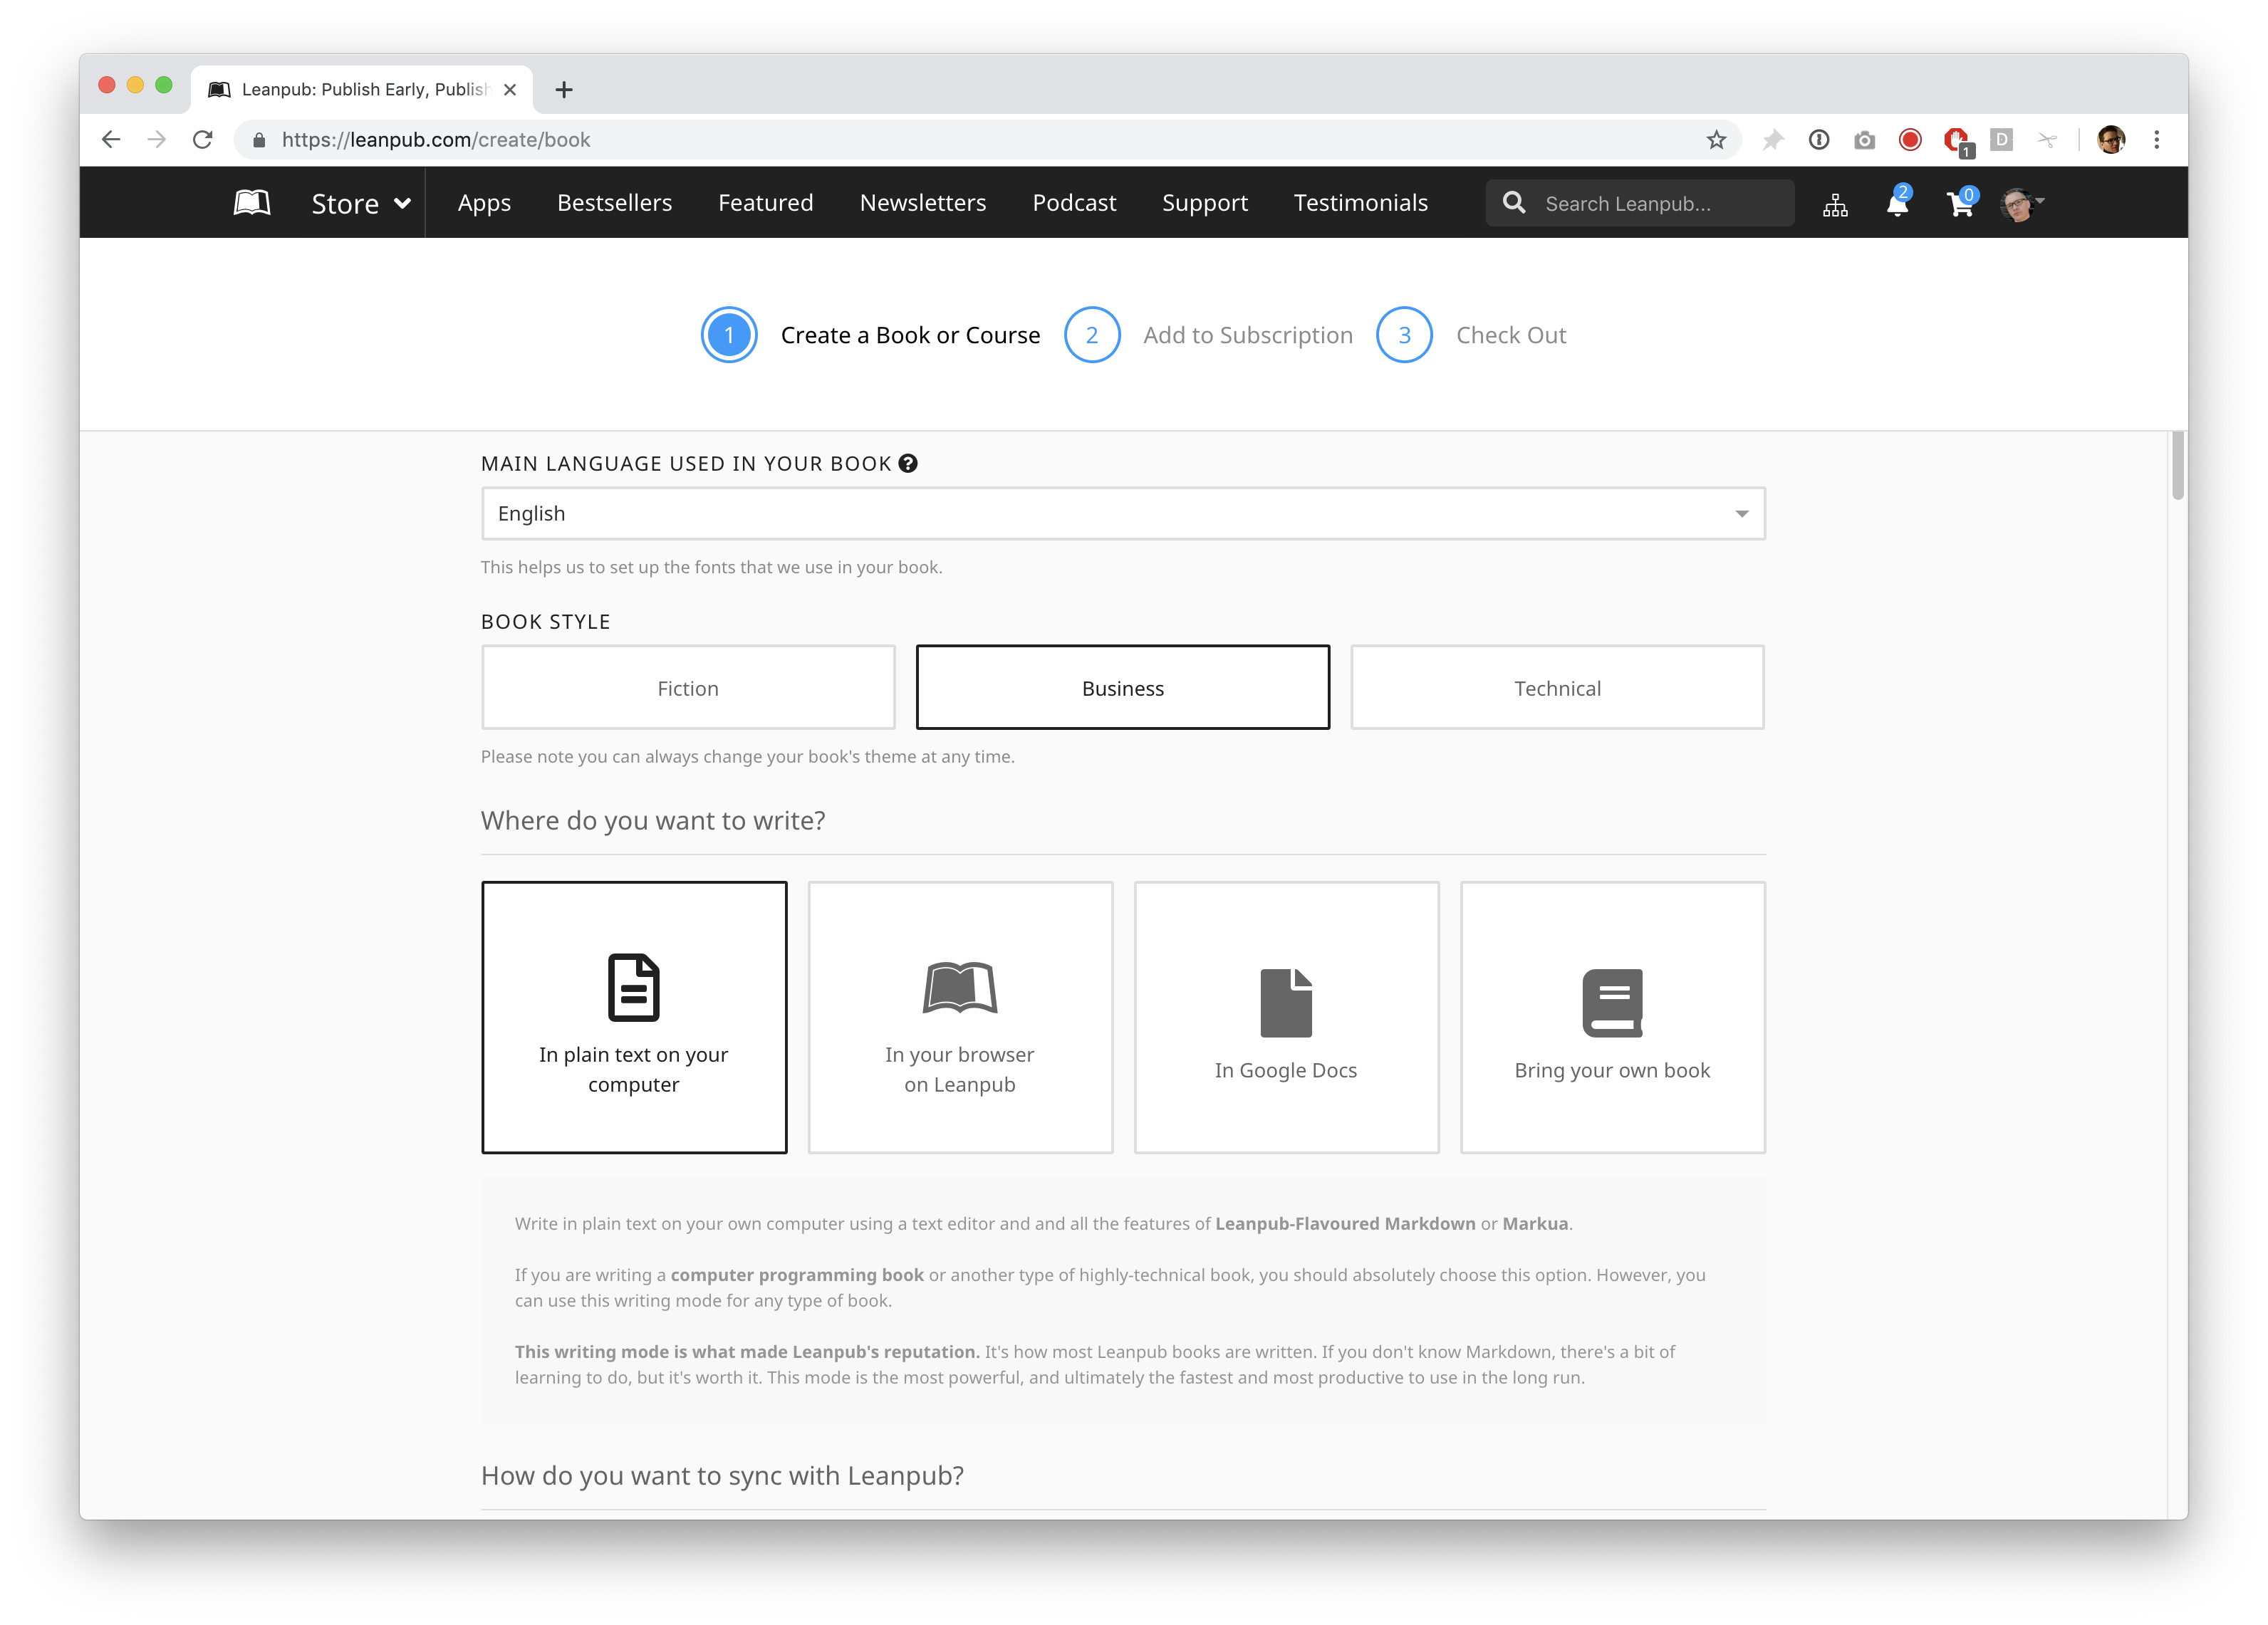This screenshot has width=2268, height=1625.
Task: Select the Fiction book style
Action: tap(688, 687)
